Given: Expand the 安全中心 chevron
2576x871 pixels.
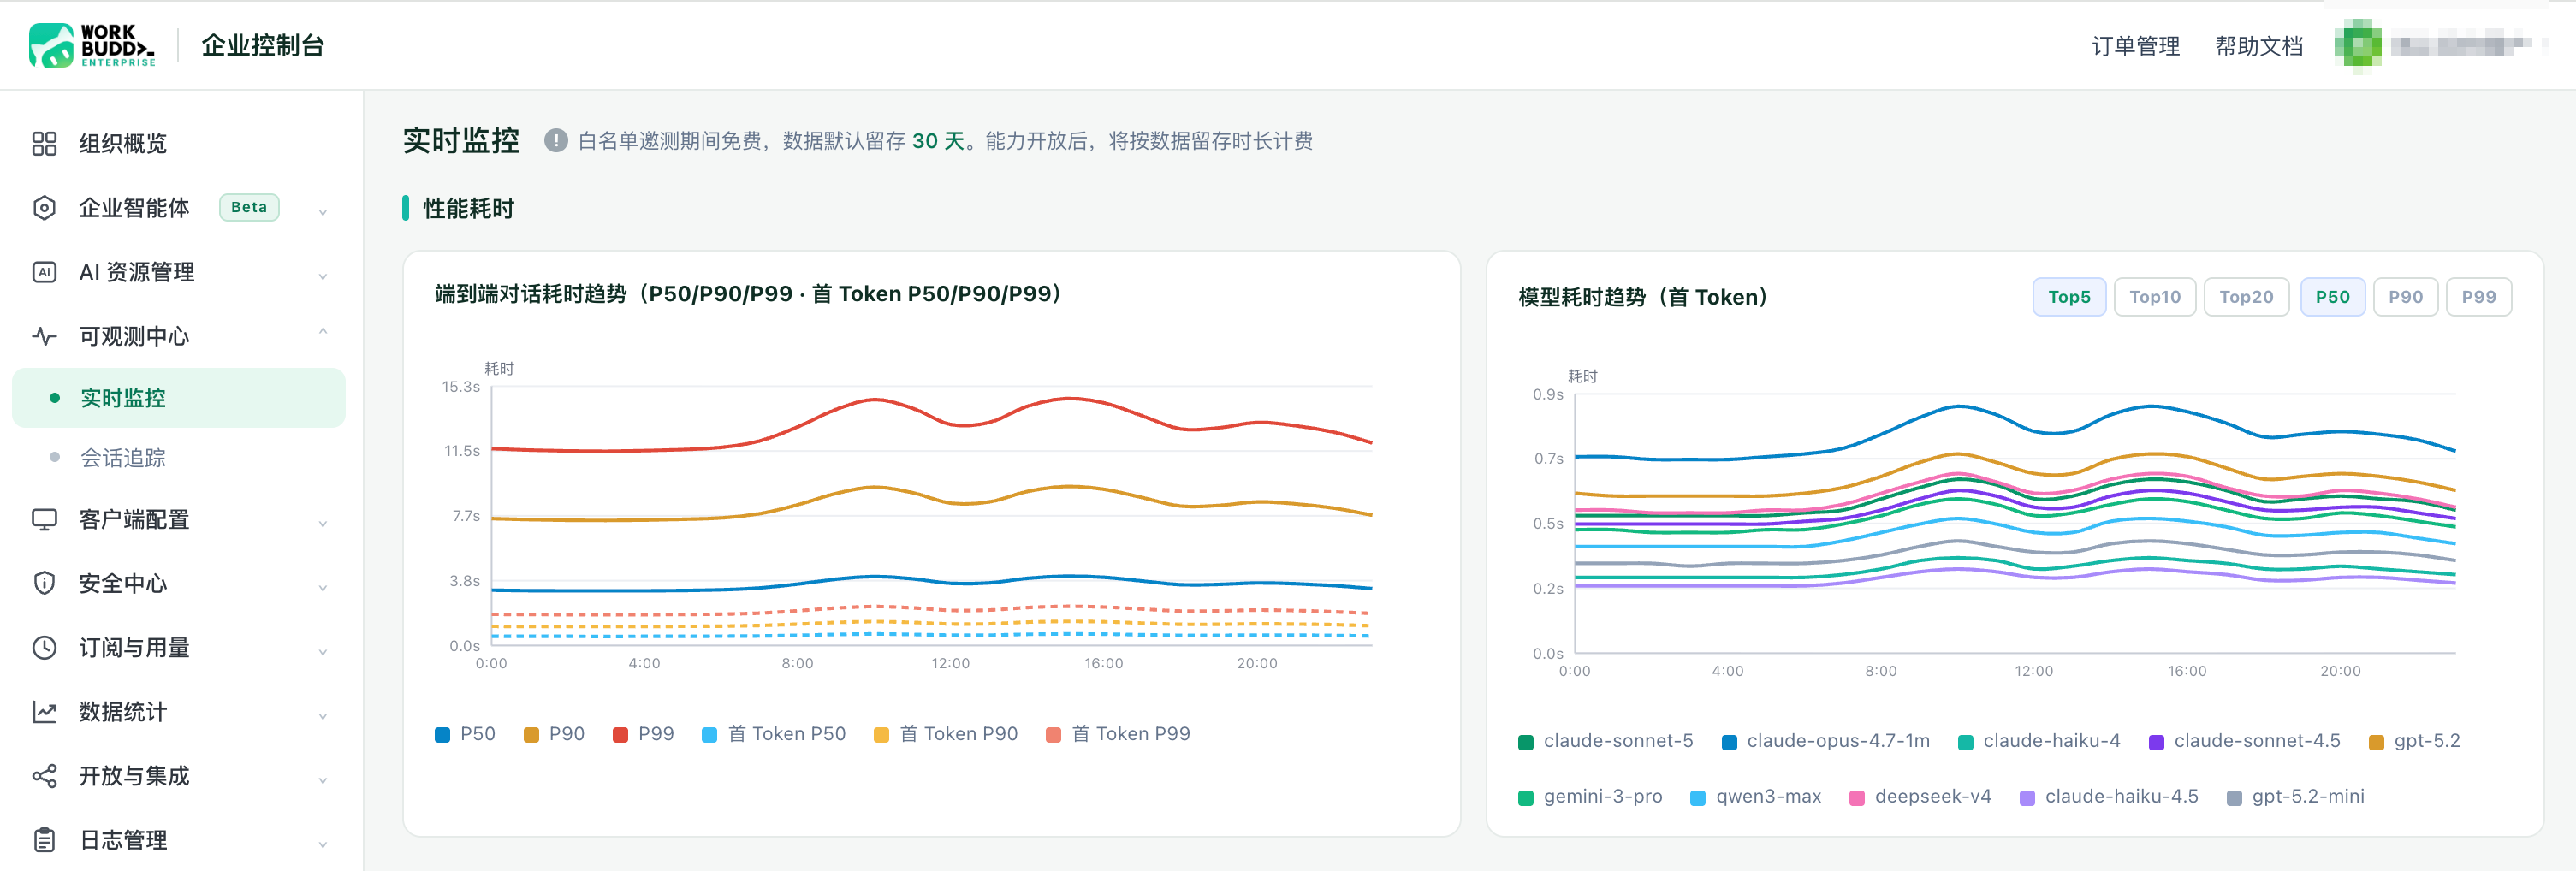Looking at the screenshot, I should pyautogui.click(x=323, y=587).
